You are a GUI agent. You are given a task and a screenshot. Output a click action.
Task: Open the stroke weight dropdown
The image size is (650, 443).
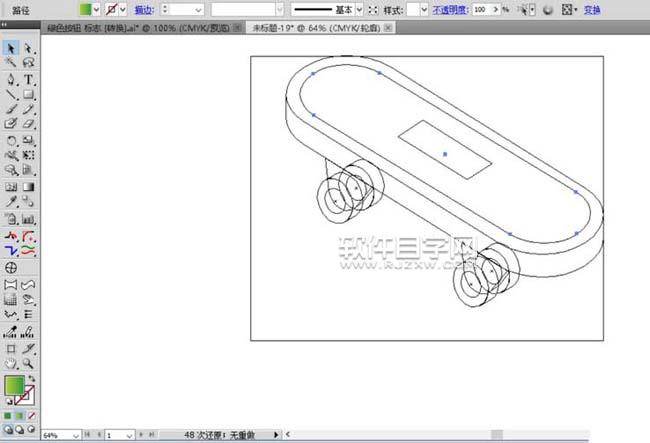point(199,10)
